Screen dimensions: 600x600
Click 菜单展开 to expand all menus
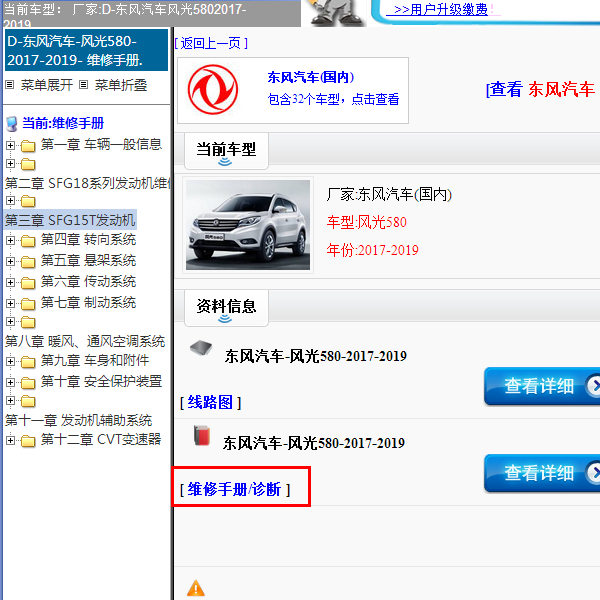coord(47,85)
